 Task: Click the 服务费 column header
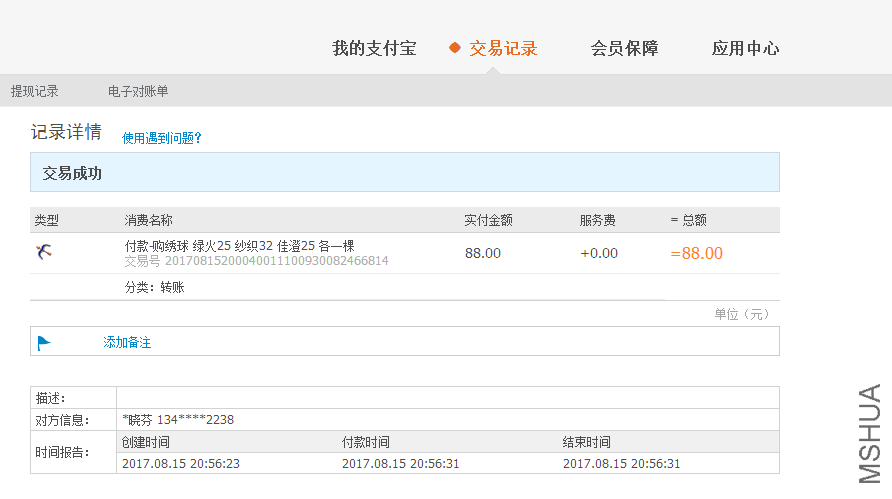[x=597, y=220]
